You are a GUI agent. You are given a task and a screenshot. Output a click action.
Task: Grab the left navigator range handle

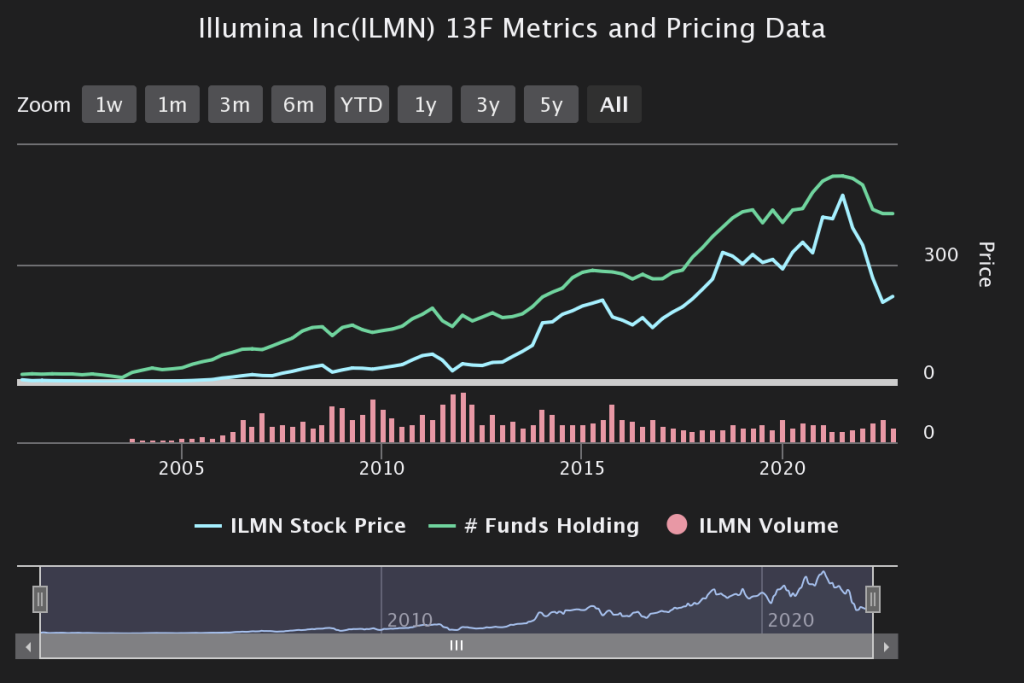40,599
